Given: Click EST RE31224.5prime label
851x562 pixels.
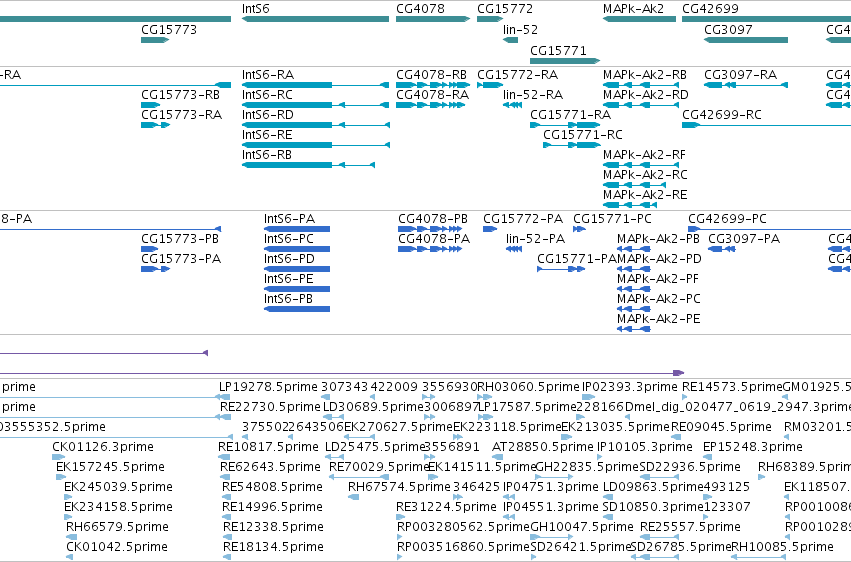Looking at the screenshot, I should click(447, 508).
